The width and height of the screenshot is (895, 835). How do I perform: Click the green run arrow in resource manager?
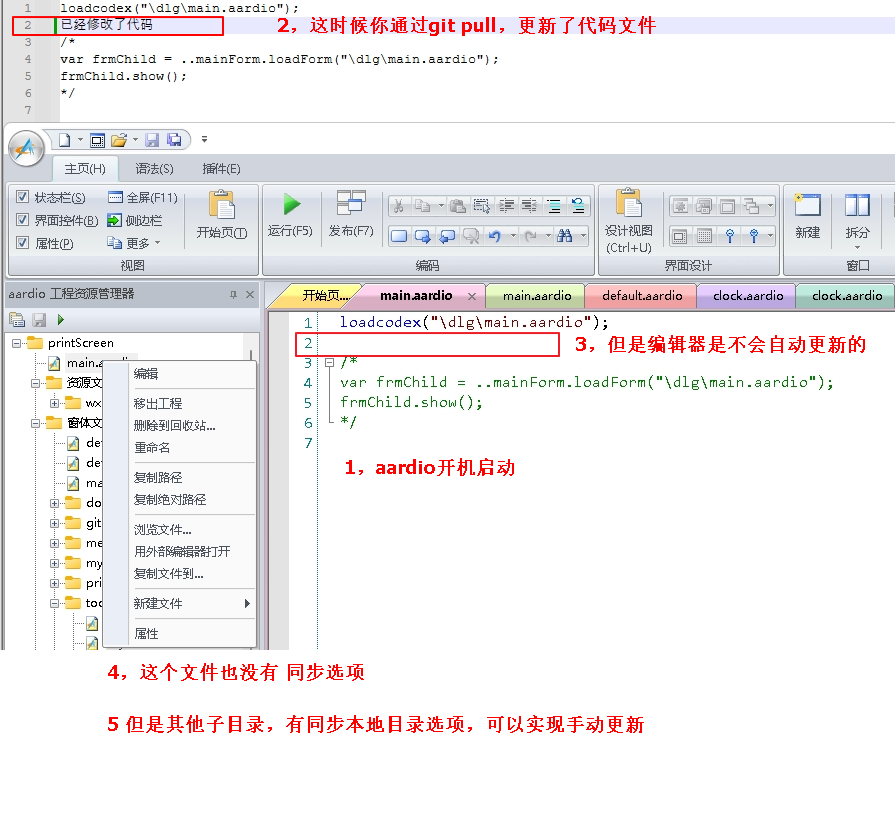click(x=61, y=320)
